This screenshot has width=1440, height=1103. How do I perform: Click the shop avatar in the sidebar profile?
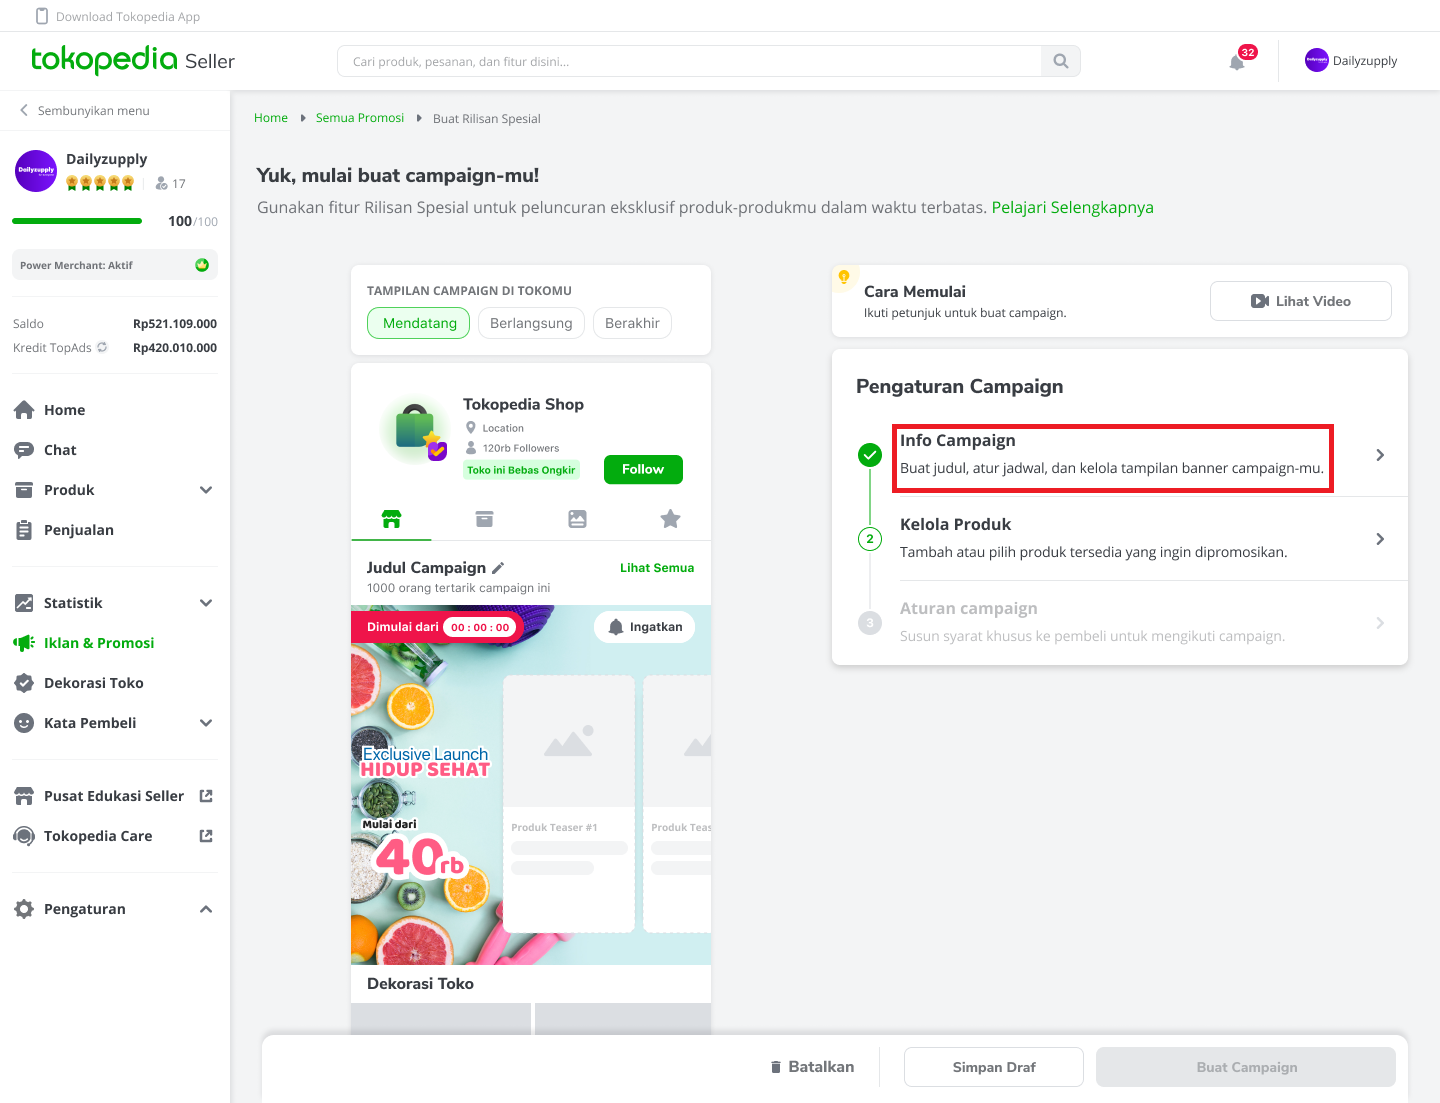tap(36, 171)
